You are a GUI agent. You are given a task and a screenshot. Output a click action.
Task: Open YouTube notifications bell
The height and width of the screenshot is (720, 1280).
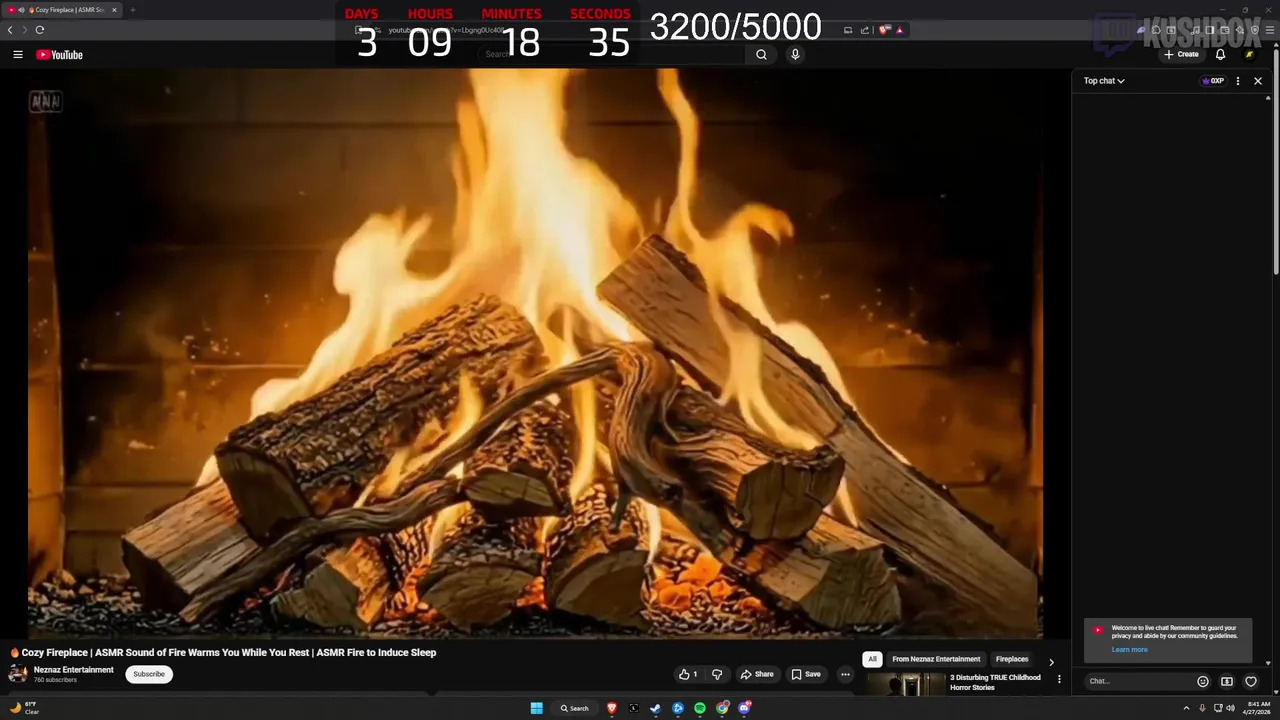click(x=1220, y=55)
